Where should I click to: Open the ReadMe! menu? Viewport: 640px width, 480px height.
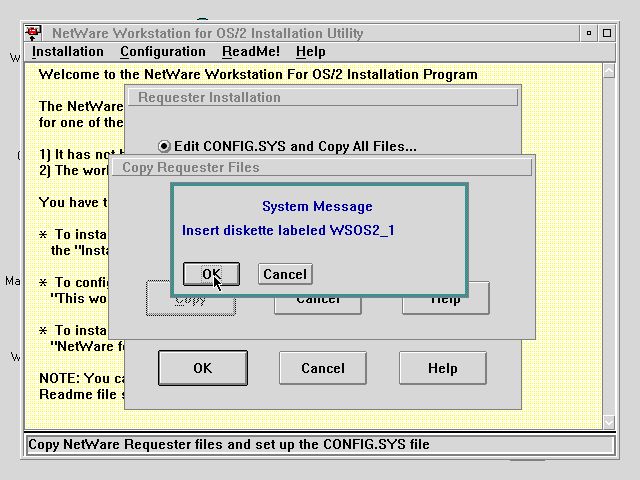250,51
